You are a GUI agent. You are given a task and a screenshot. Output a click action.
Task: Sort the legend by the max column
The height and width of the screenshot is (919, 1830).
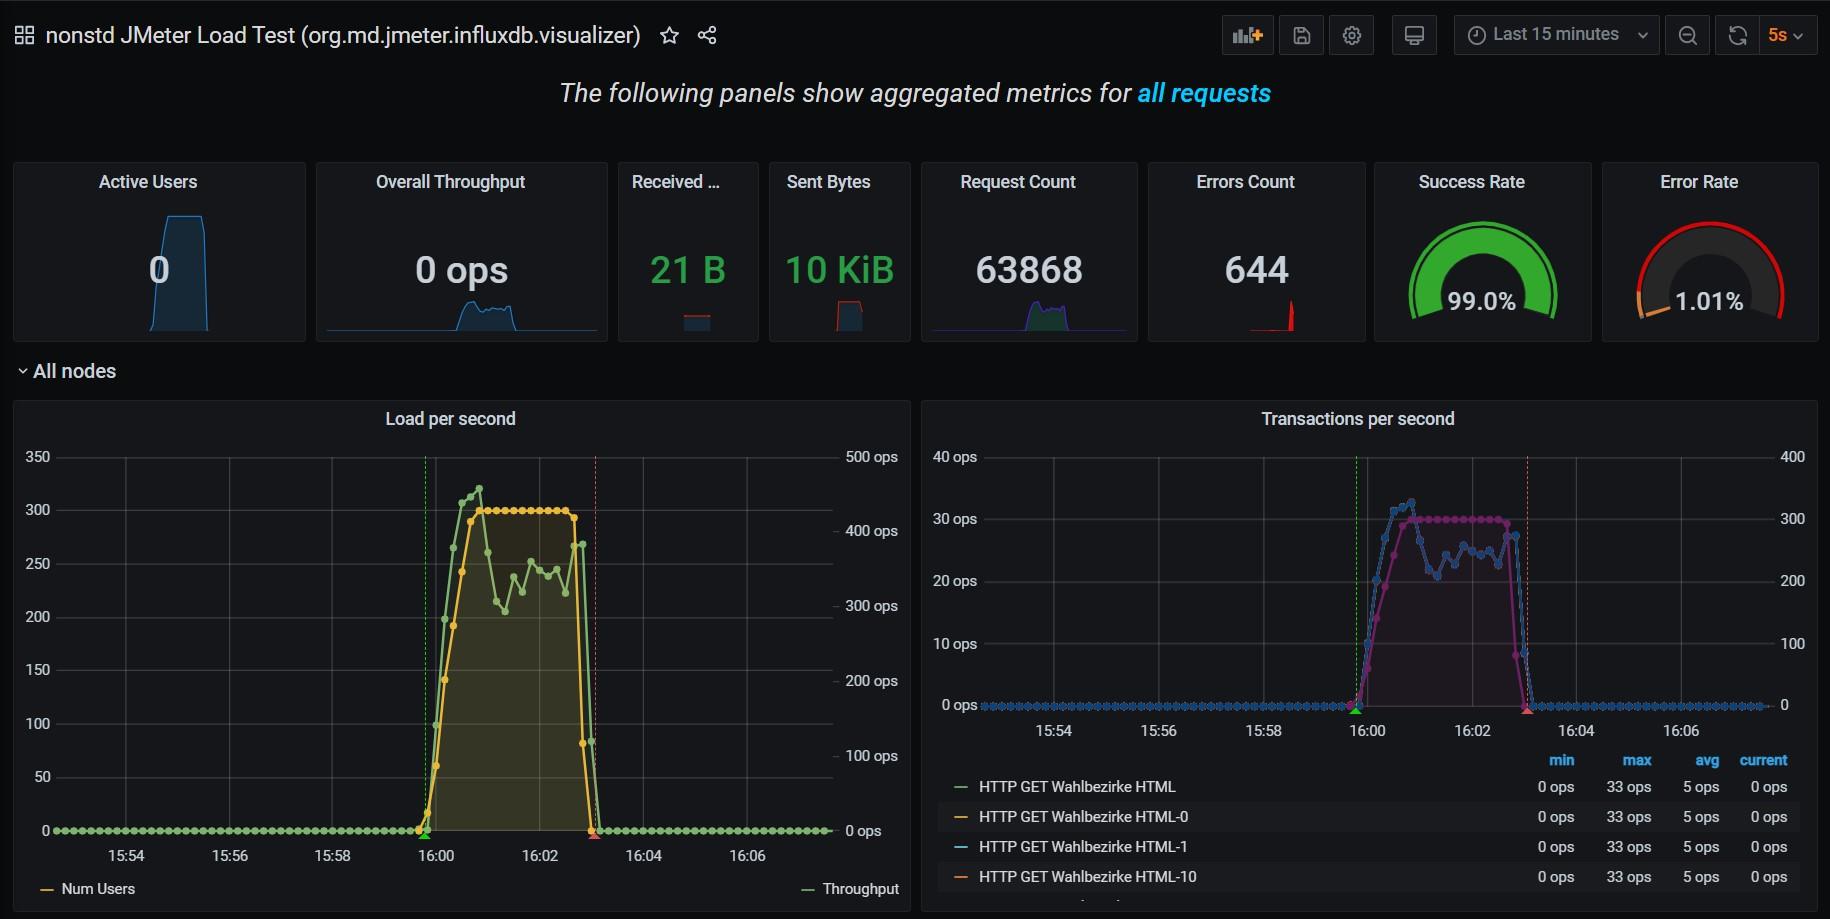click(1636, 760)
